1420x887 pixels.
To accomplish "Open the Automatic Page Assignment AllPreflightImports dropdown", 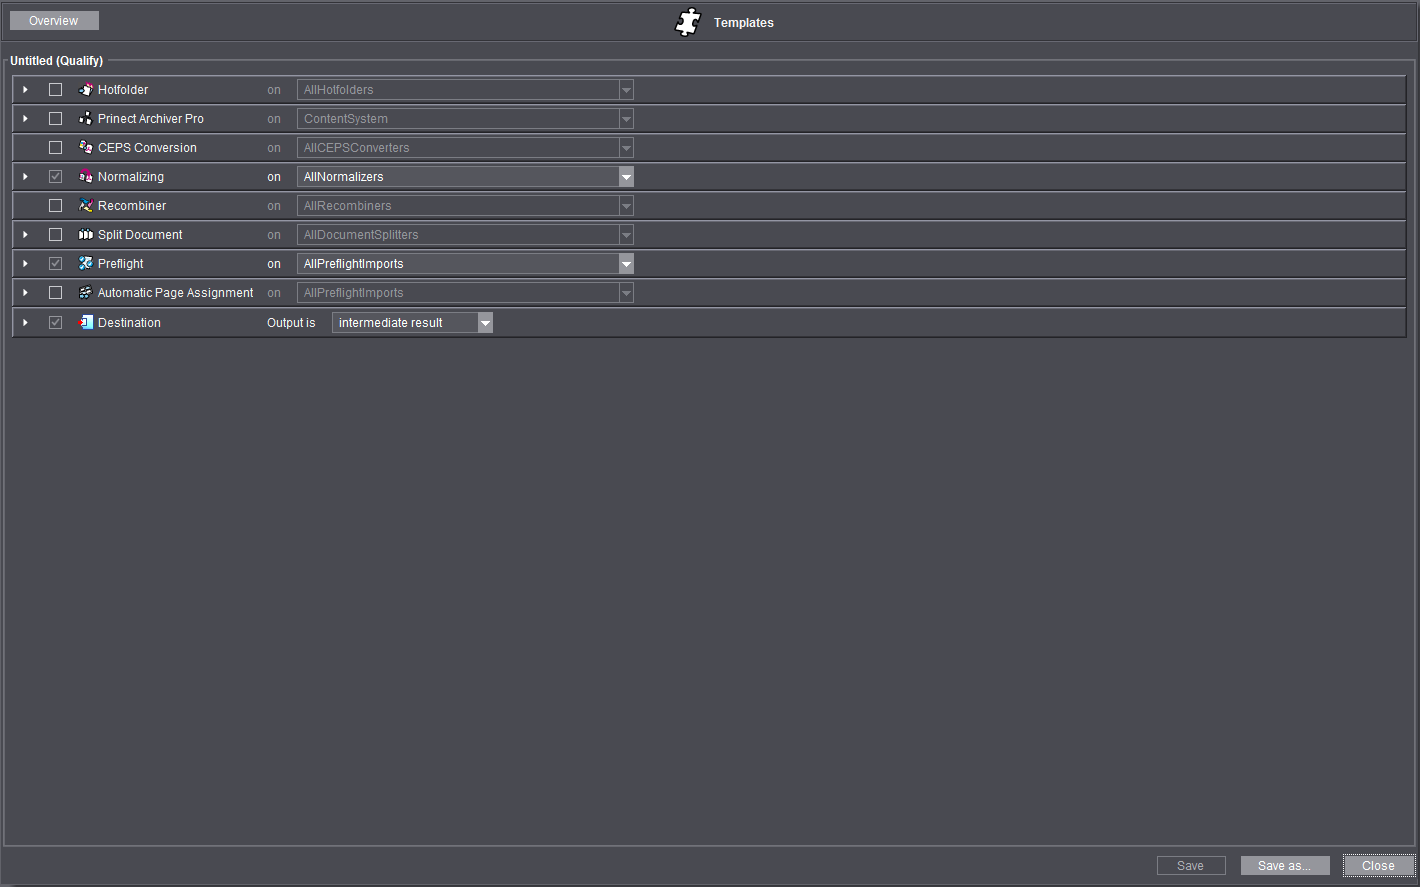I will pos(465,293).
